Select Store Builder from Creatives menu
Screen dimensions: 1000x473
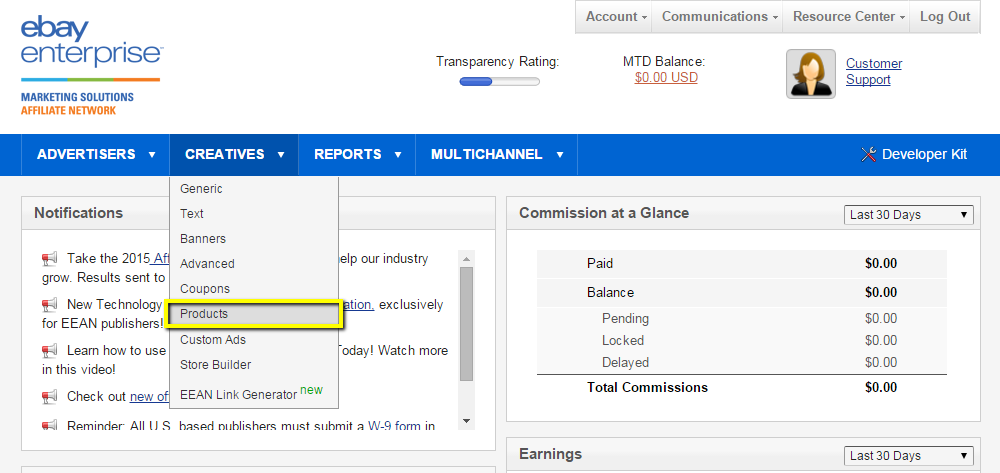click(254, 365)
